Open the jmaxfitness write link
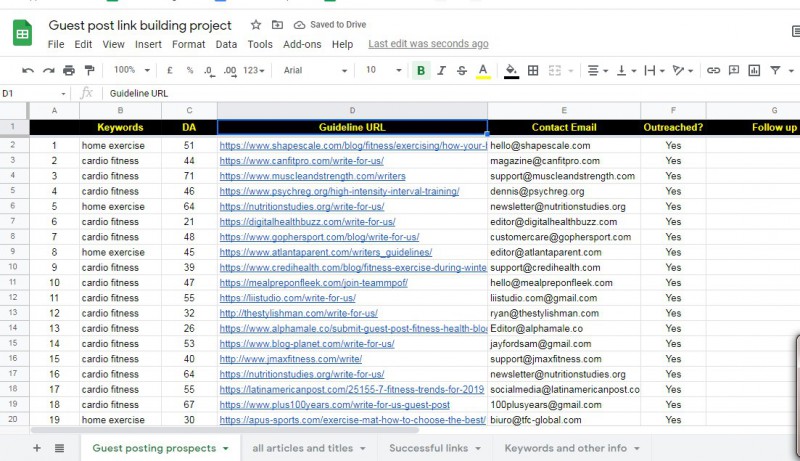 pos(291,359)
